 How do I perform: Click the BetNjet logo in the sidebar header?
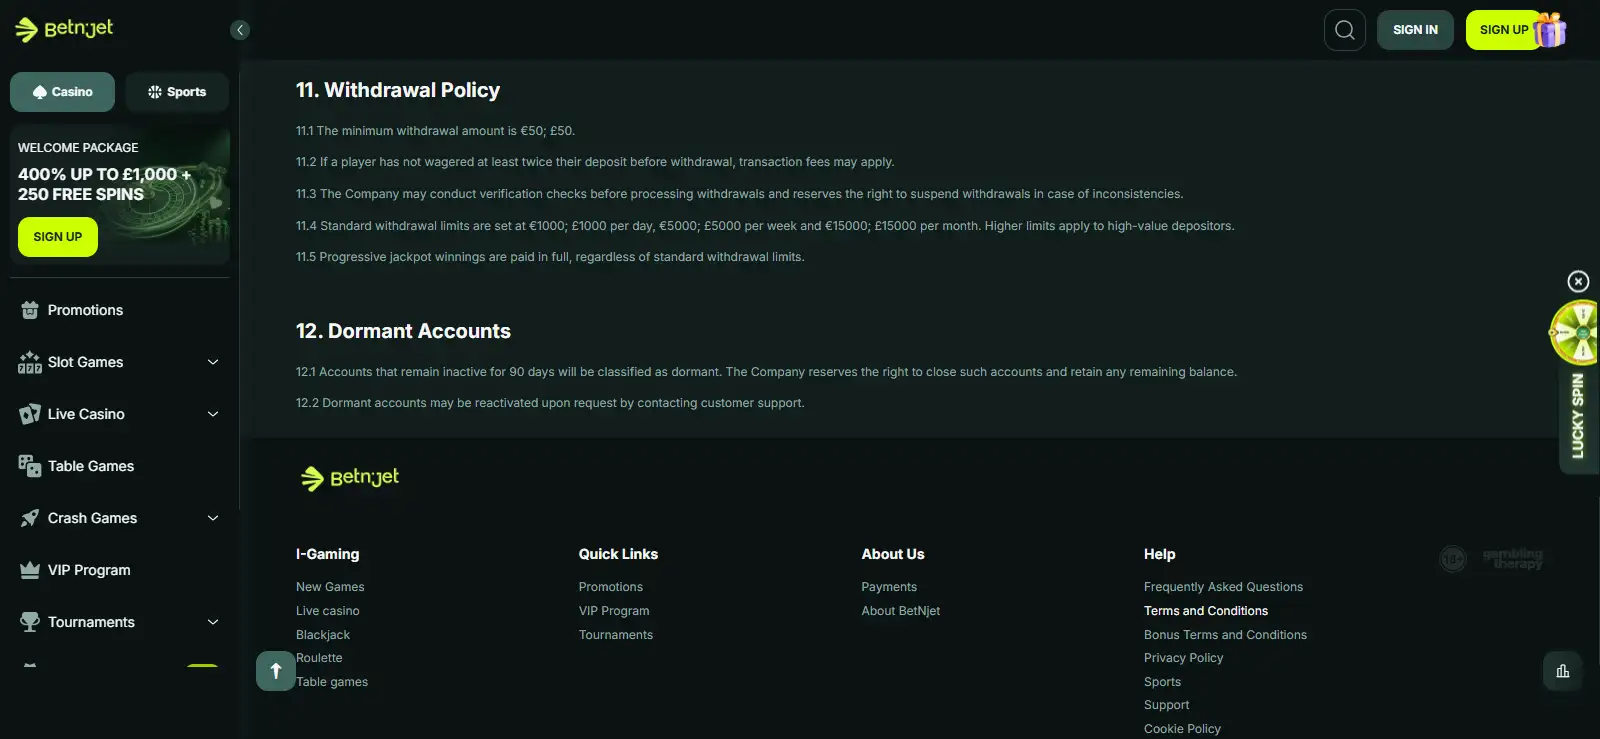pyautogui.click(x=64, y=30)
